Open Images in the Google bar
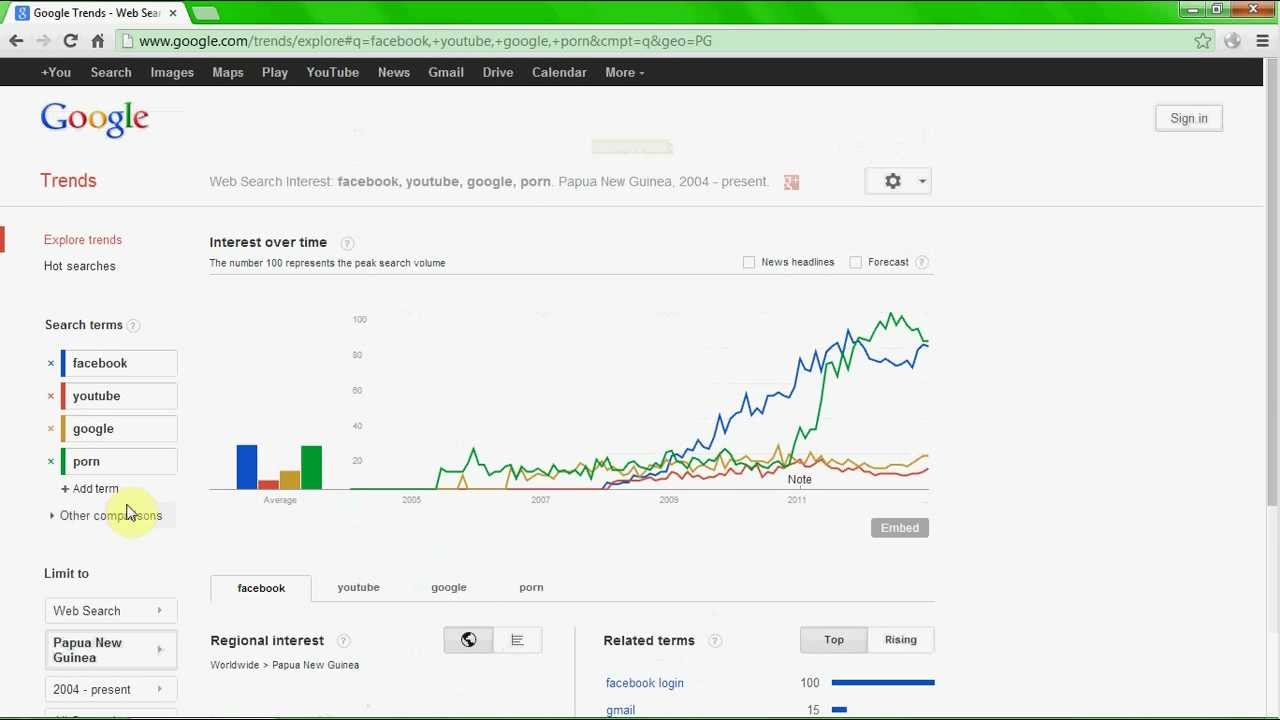1280x720 pixels. point(172,72)
